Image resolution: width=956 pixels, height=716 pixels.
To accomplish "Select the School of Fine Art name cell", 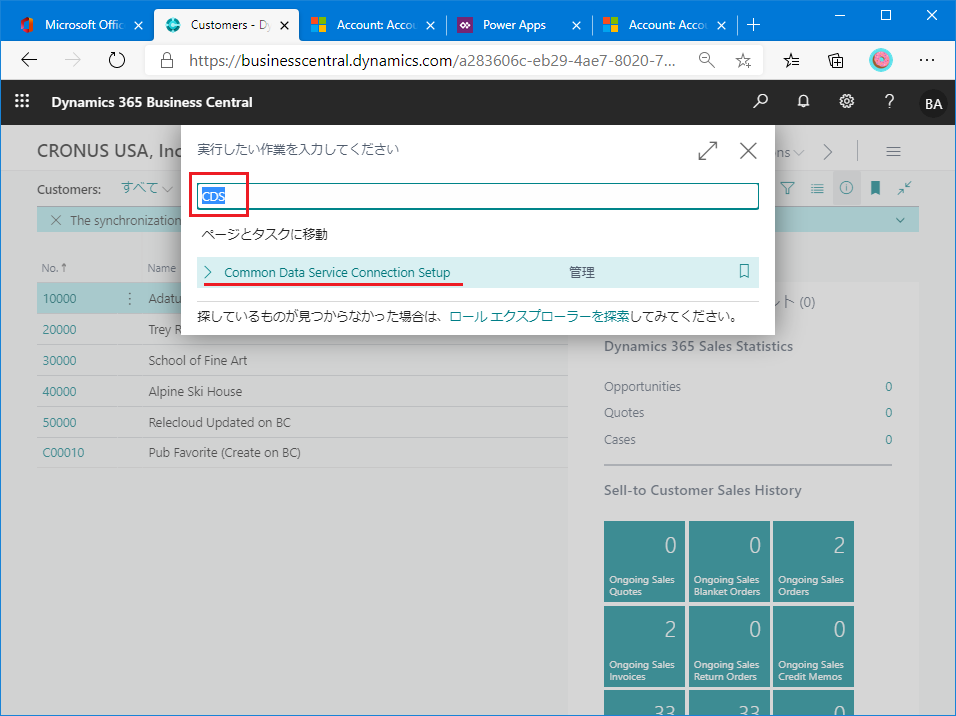I will pos(198,360).
